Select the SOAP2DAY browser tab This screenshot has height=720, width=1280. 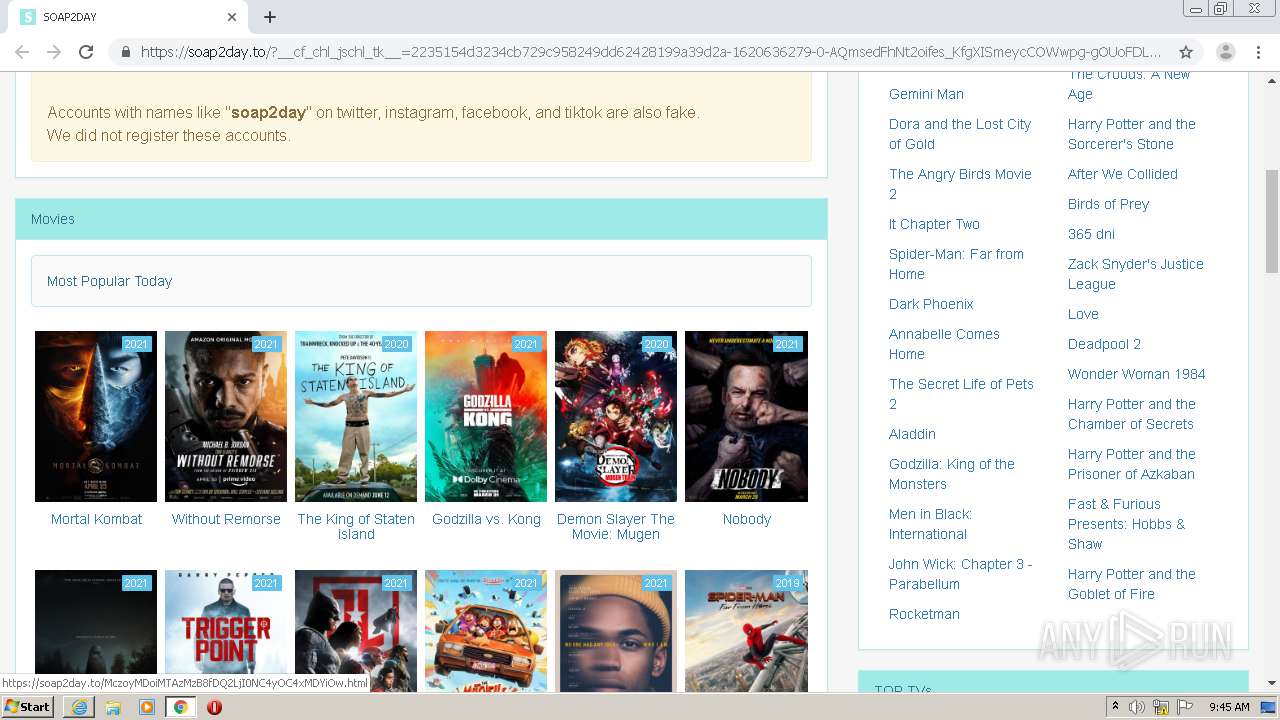(128, 17)
